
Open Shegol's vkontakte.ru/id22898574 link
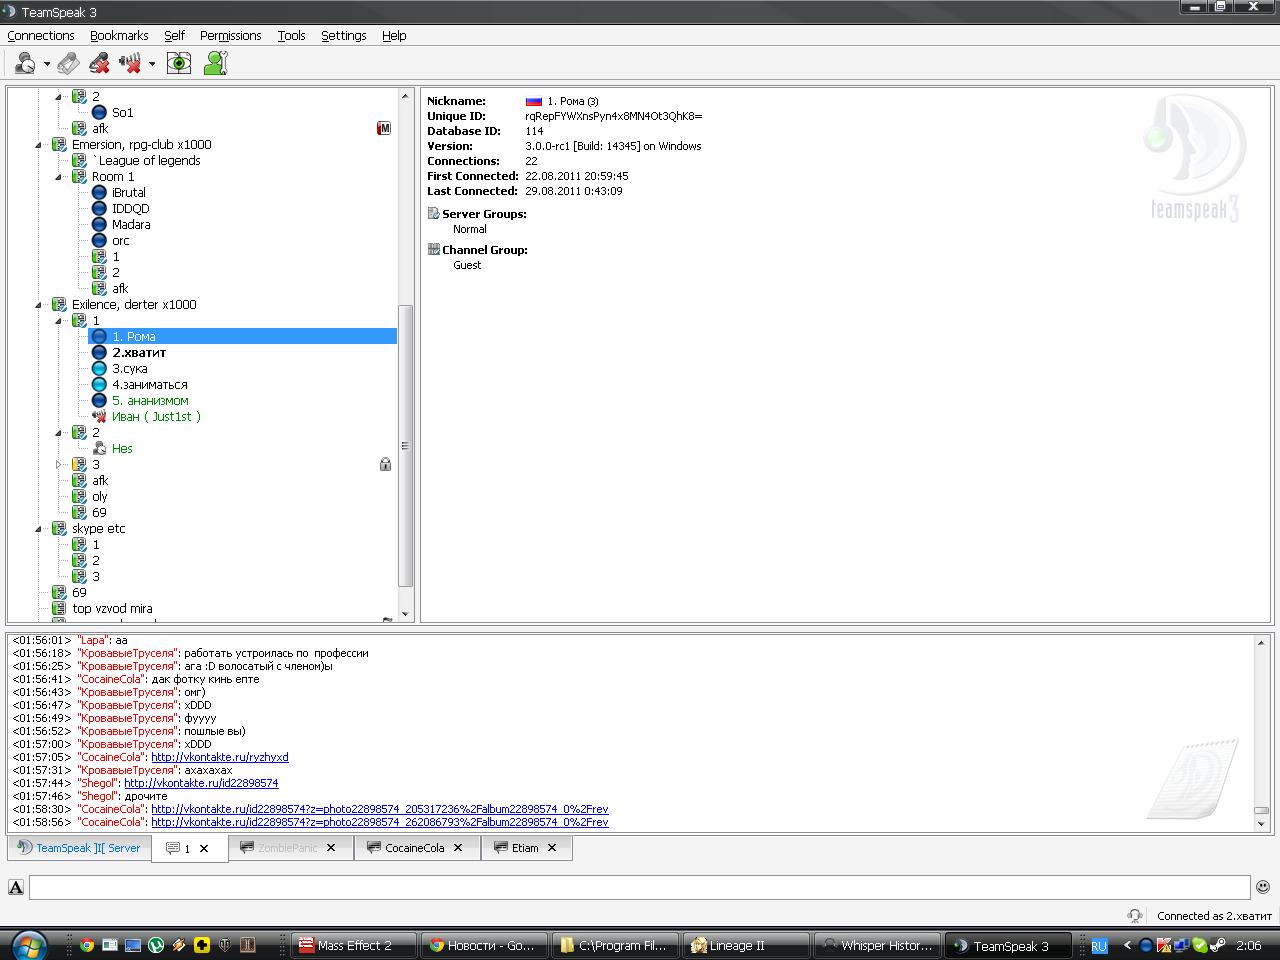(x=201, y=784)
